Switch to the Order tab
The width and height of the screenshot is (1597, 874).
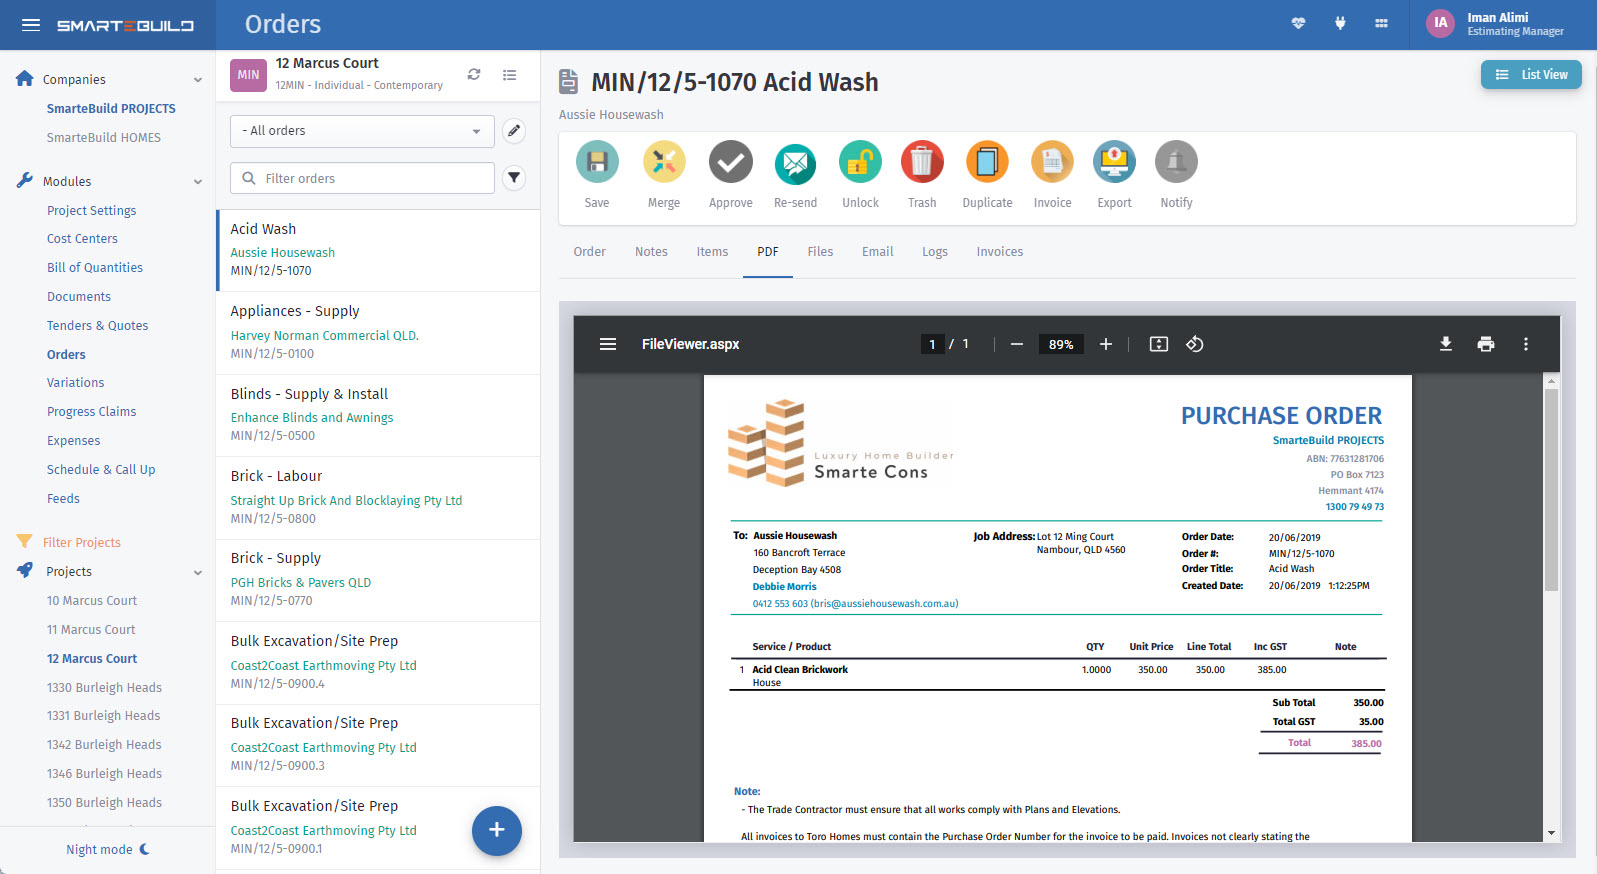590,252
